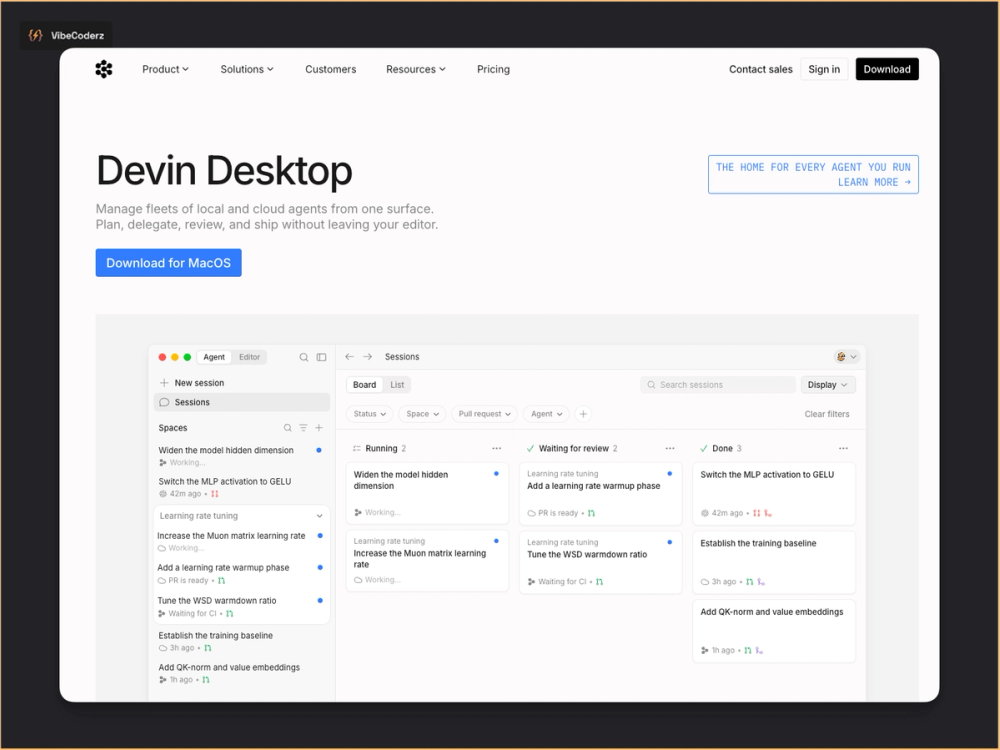Click the add filter plus button
This screenshot has height=750, width=1000.
583,414
